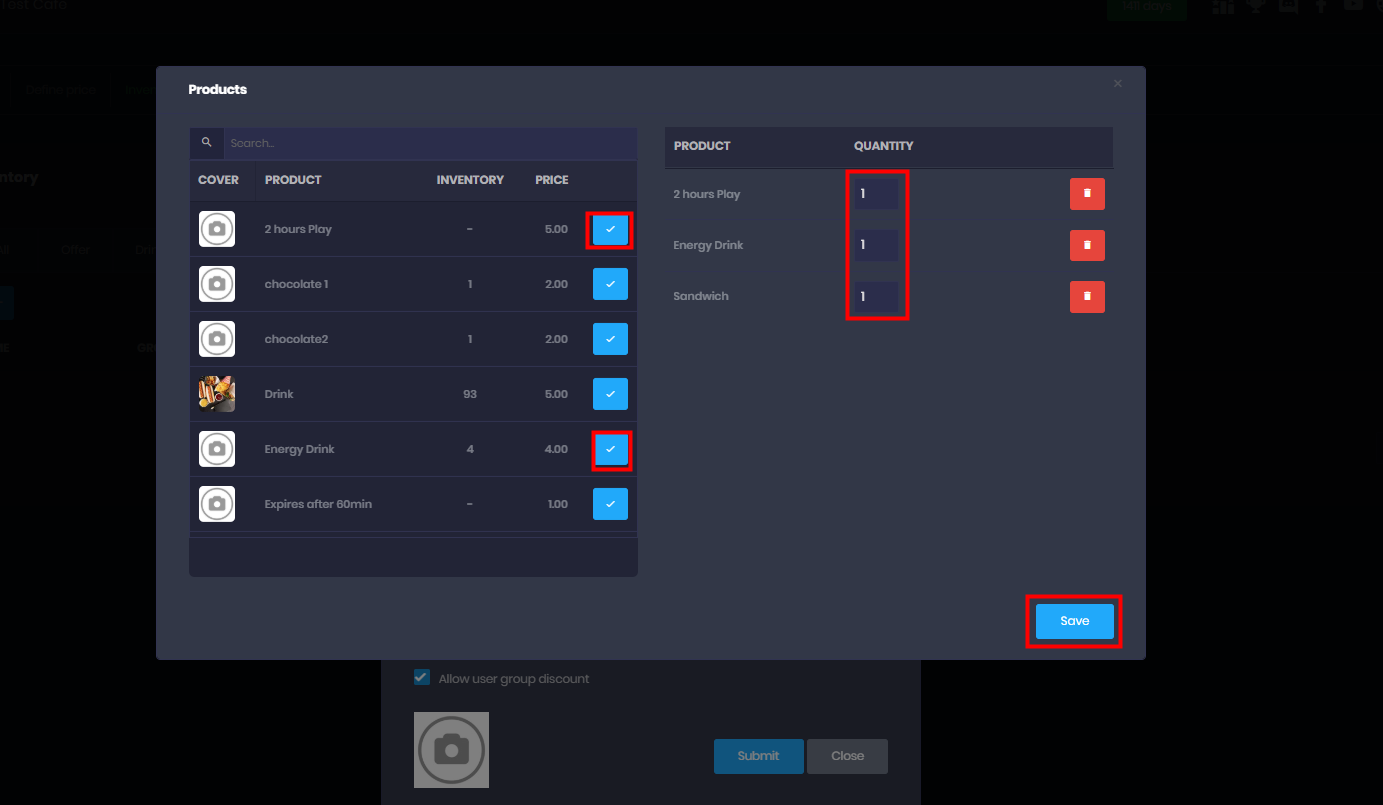
Task: Click the Close button below dialog
Action: tap(847, 756)
